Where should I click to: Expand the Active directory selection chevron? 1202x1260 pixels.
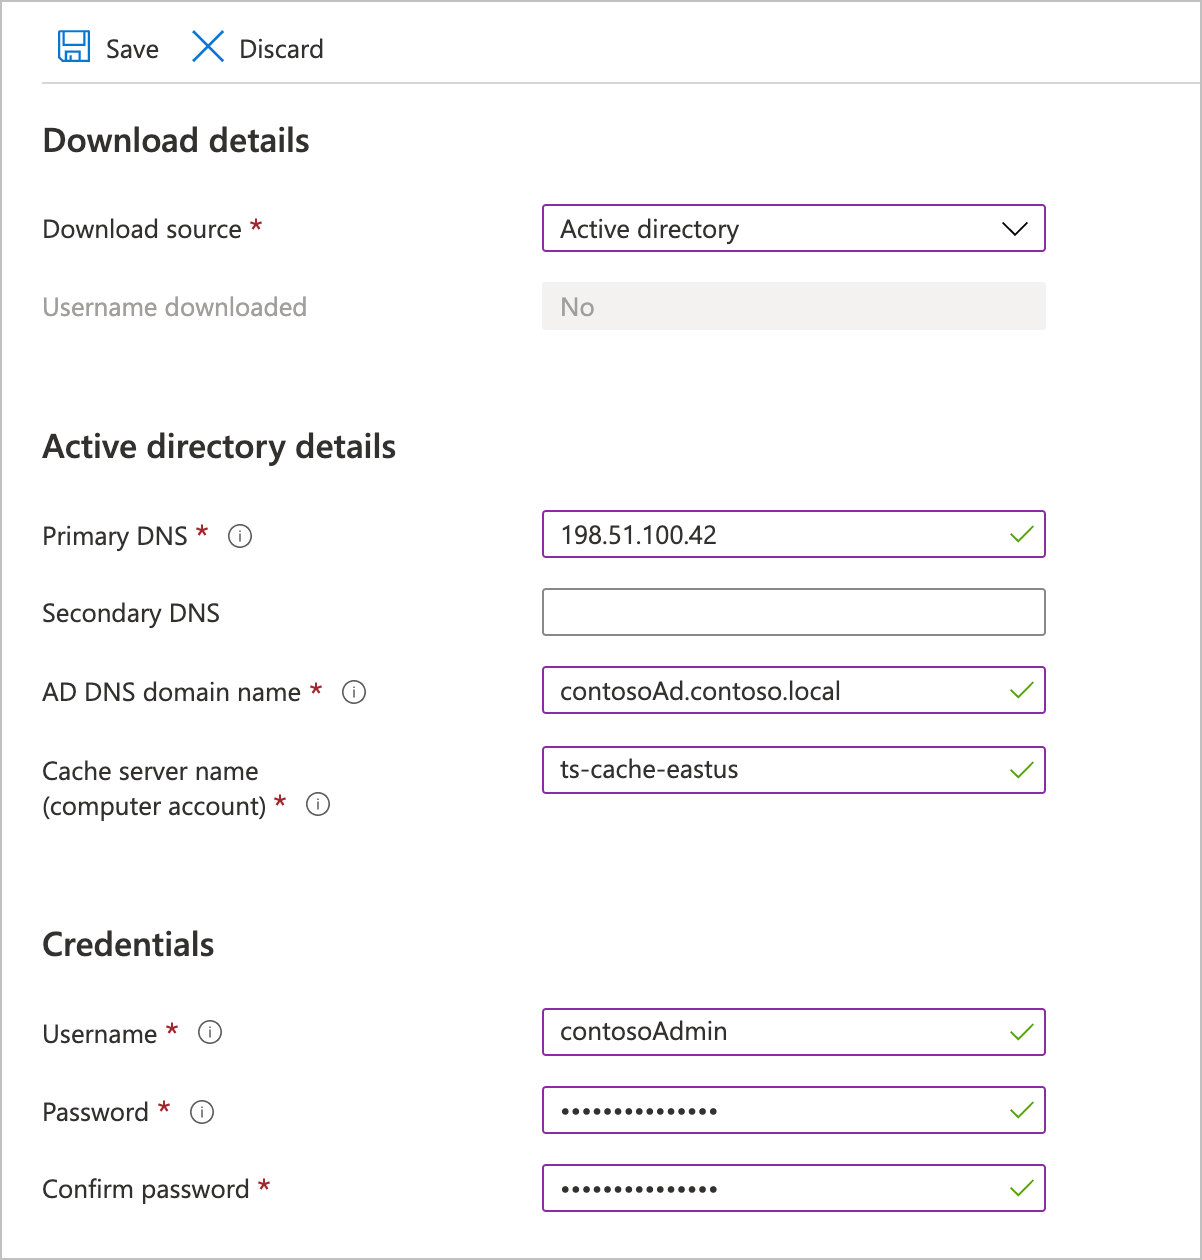tap(1014, 228)
